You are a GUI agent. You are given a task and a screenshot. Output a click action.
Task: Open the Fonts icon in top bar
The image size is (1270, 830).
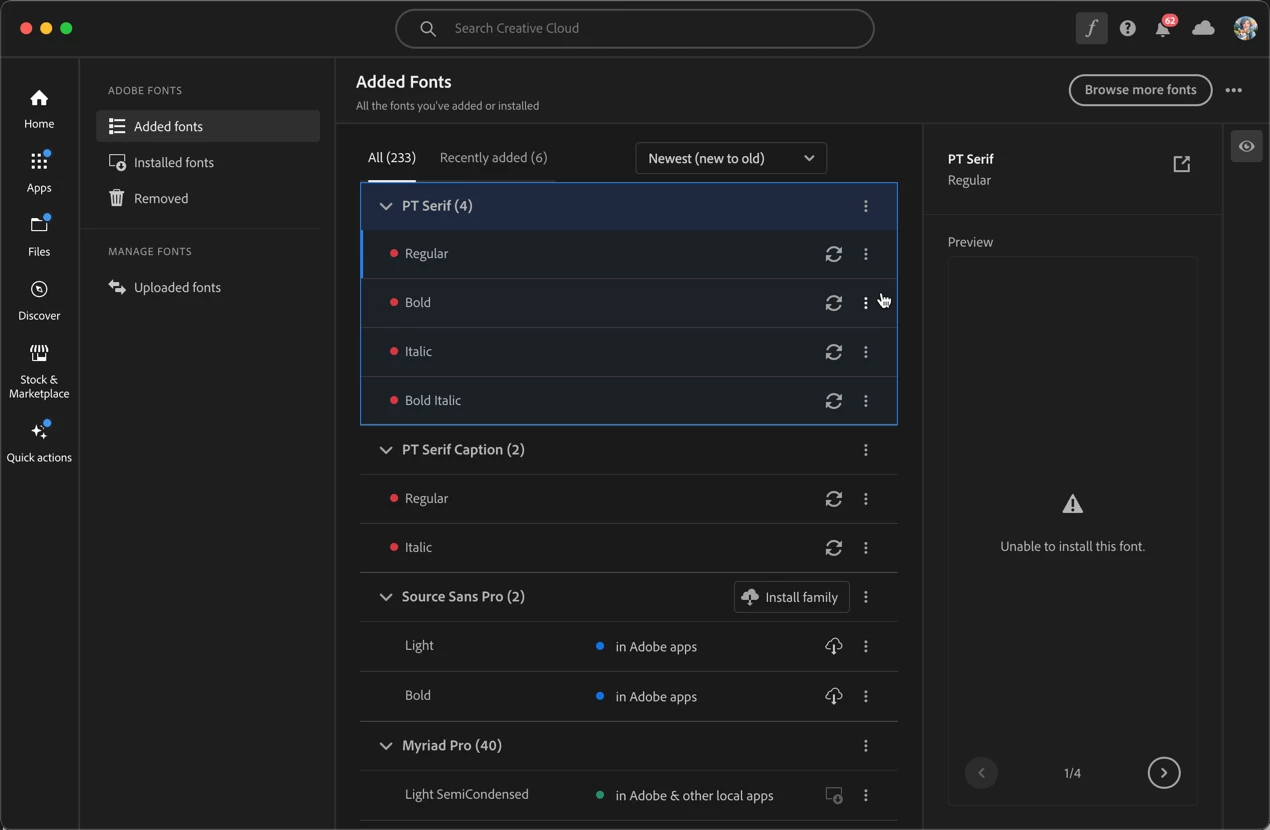1091,29
